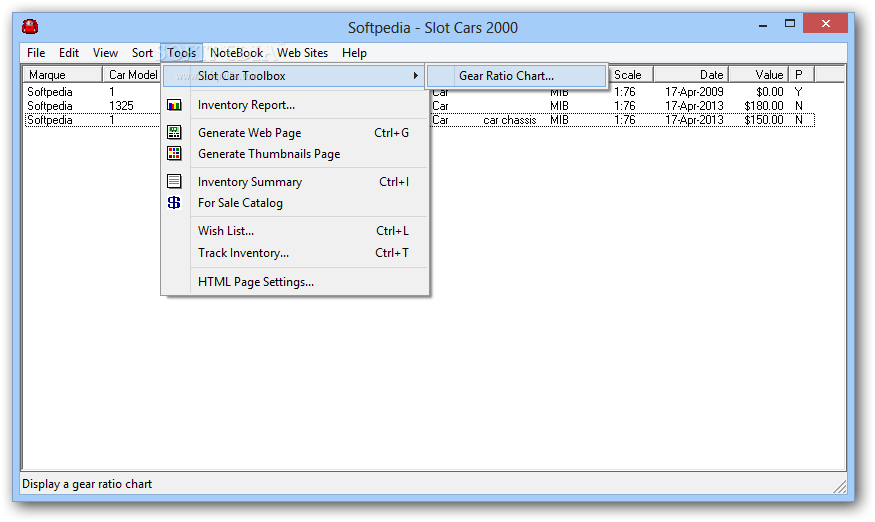
Task: Choose Inventory Report from Tools menu
Action: tap(296, 105)
